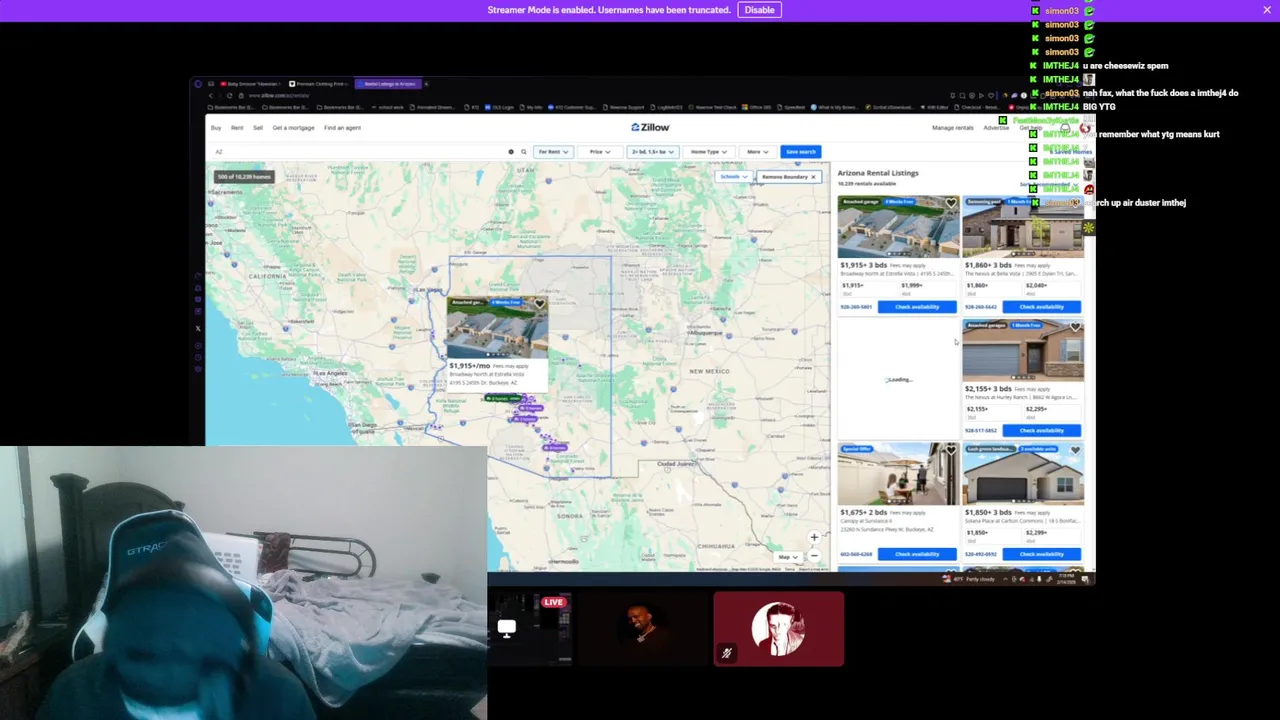Open the $1,850+ 3 bds Solana Place photo
The image size is (1280, 720).
coord(1022,475)
